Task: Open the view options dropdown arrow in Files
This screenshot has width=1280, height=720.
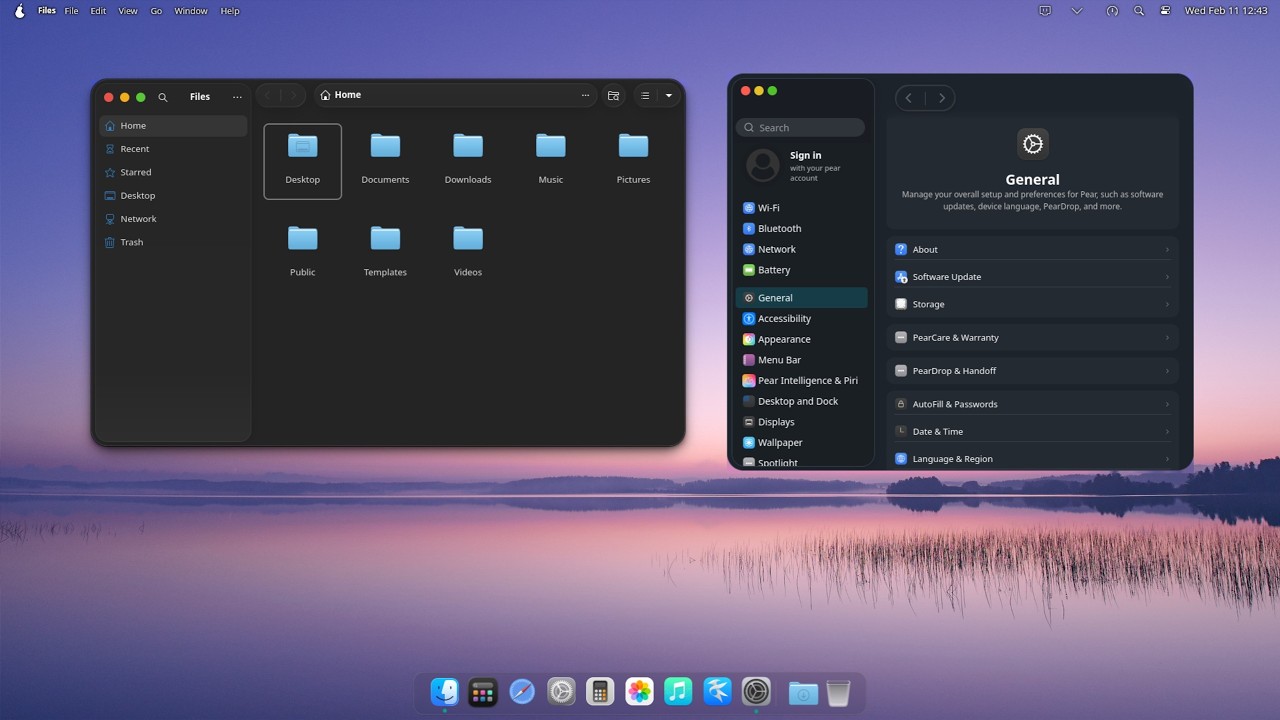Action: pyautogui.click(x=668, y=95)
